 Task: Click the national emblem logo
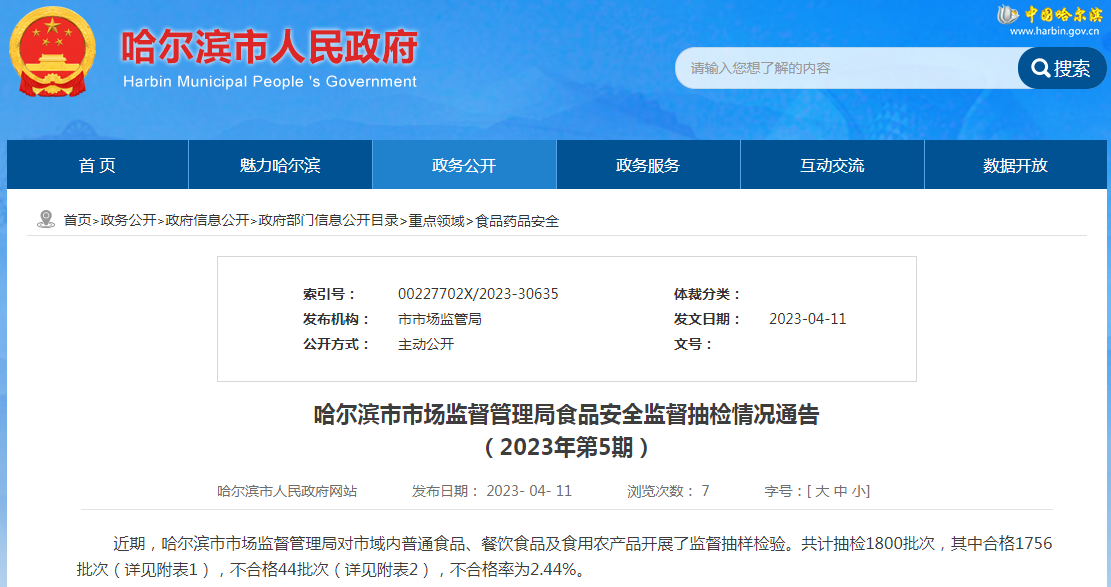click(52, 50)
